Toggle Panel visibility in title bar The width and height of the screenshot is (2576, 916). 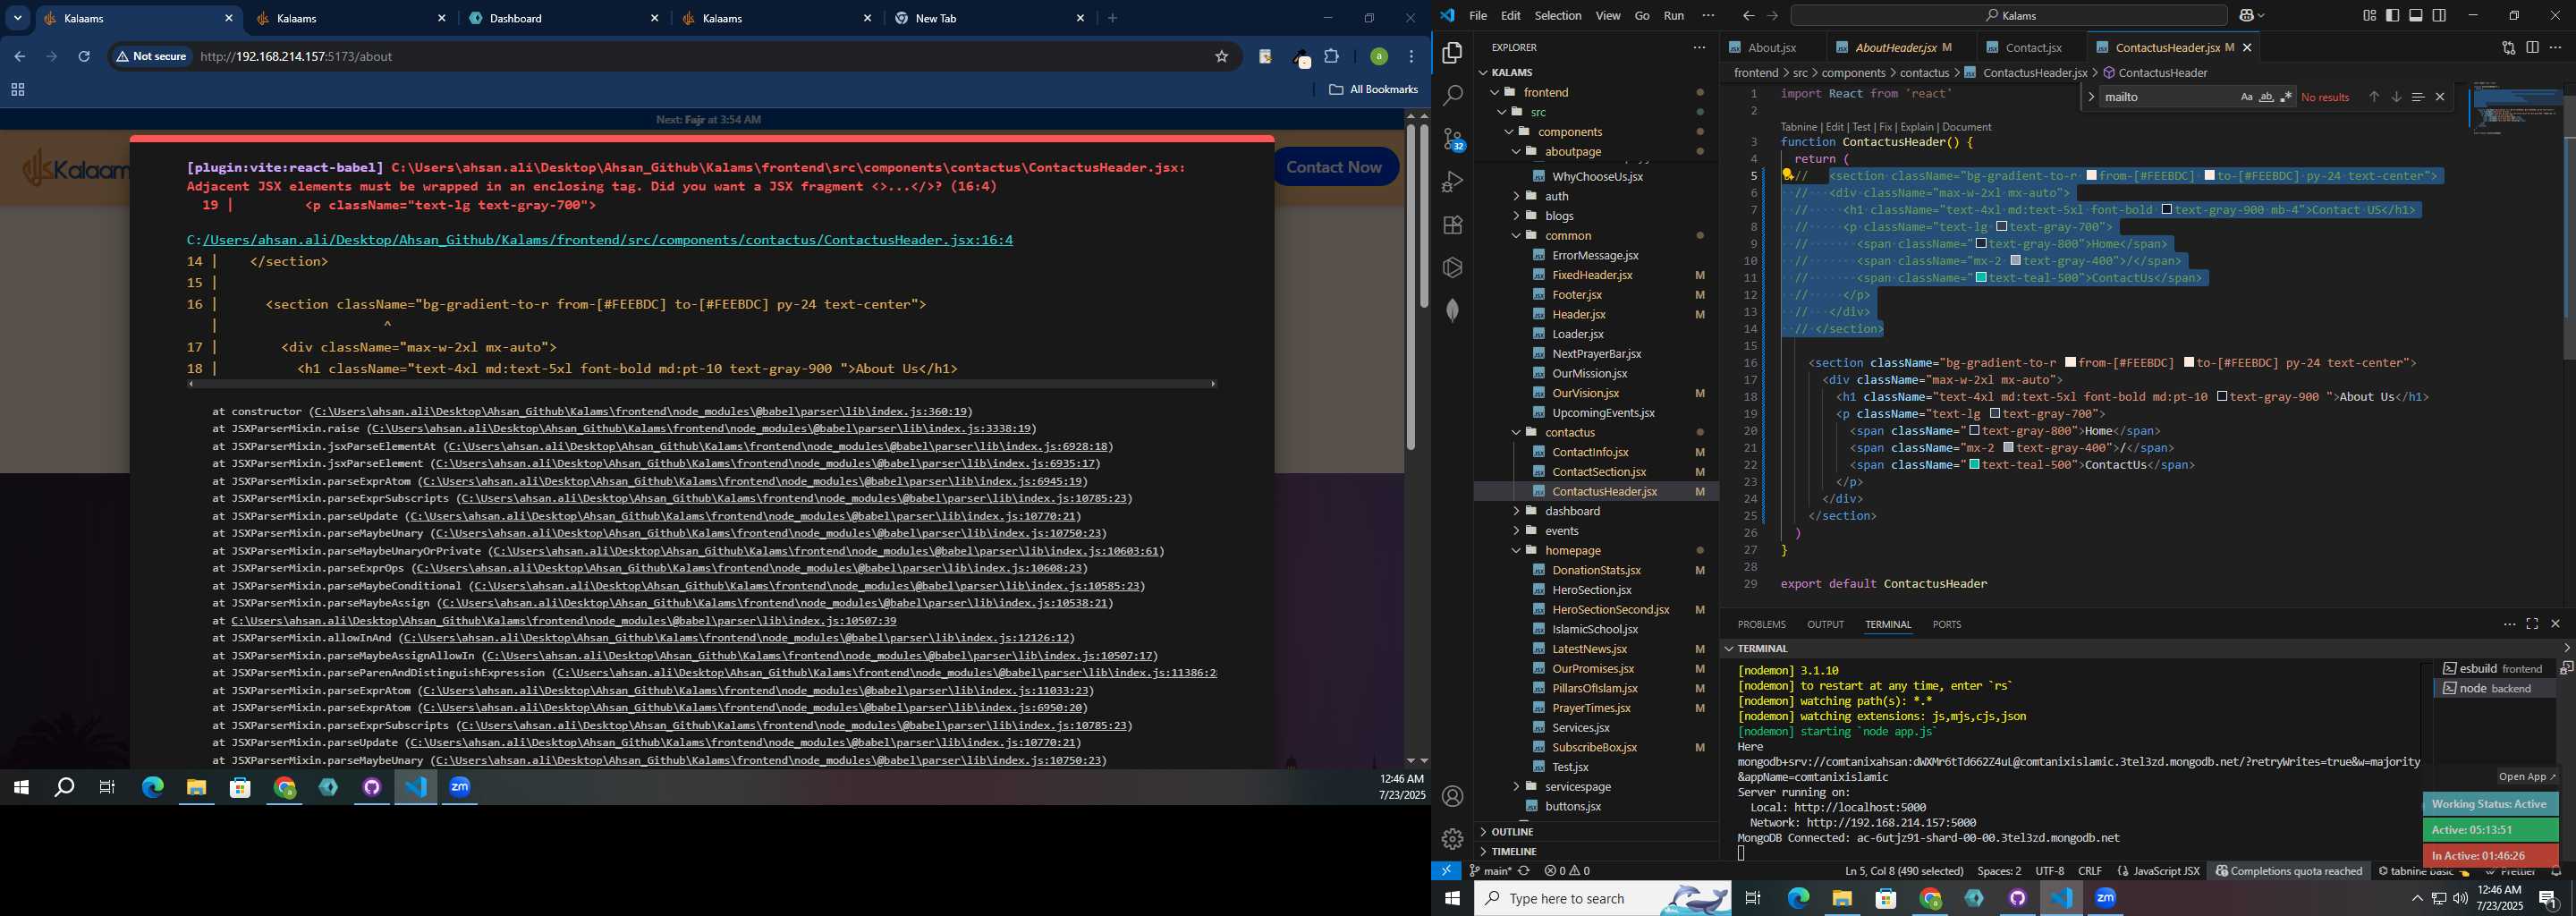pos(2416,16)
